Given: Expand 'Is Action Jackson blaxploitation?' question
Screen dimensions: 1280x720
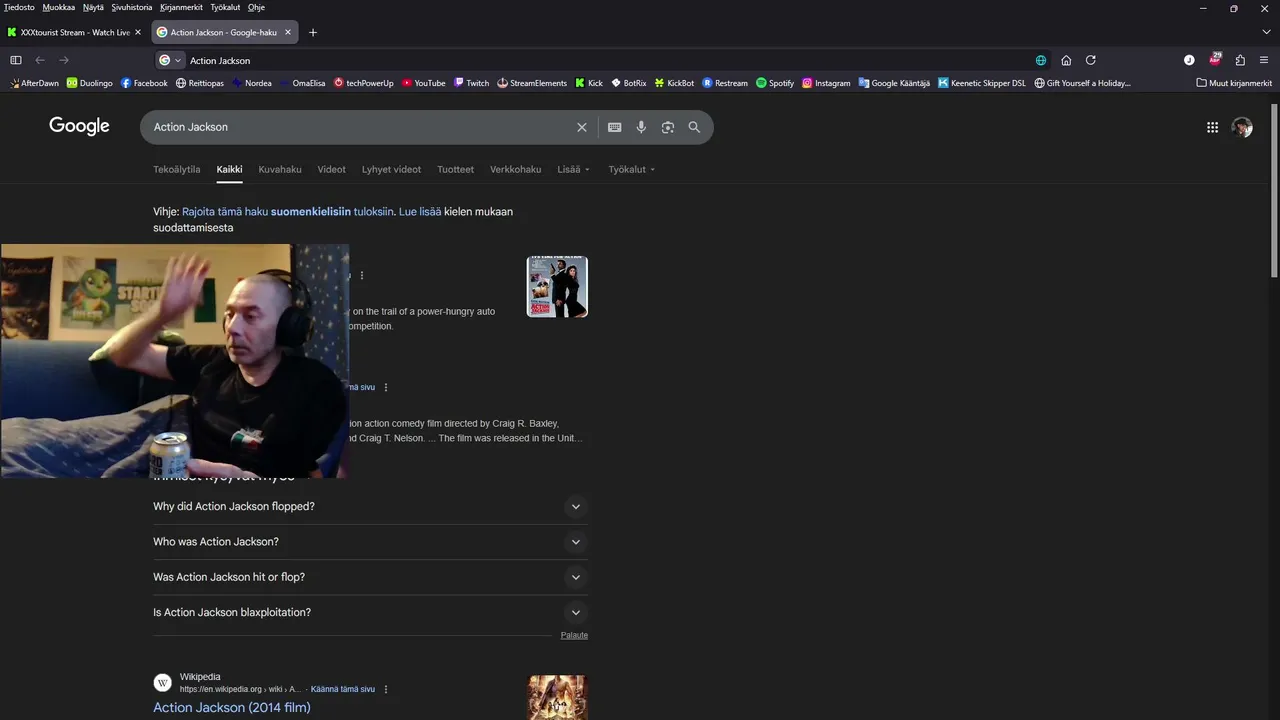Looking at the screenshot, I should (x=370, y=612).
